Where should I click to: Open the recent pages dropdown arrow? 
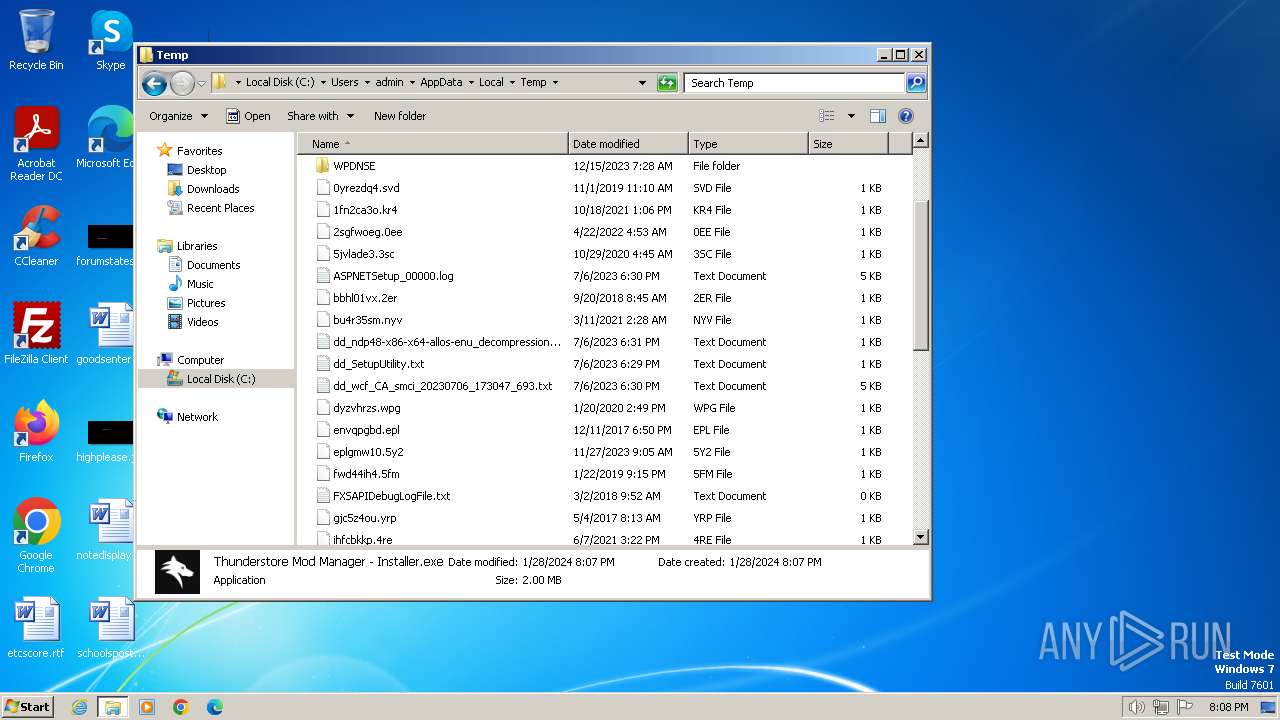click(x=202, y=83)
